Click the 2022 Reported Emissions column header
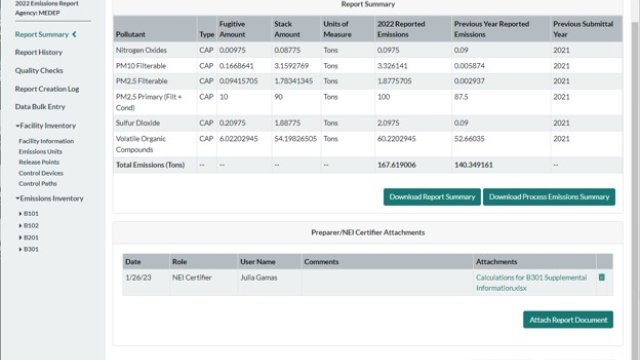640x360 pixels. tap(413, 29)
